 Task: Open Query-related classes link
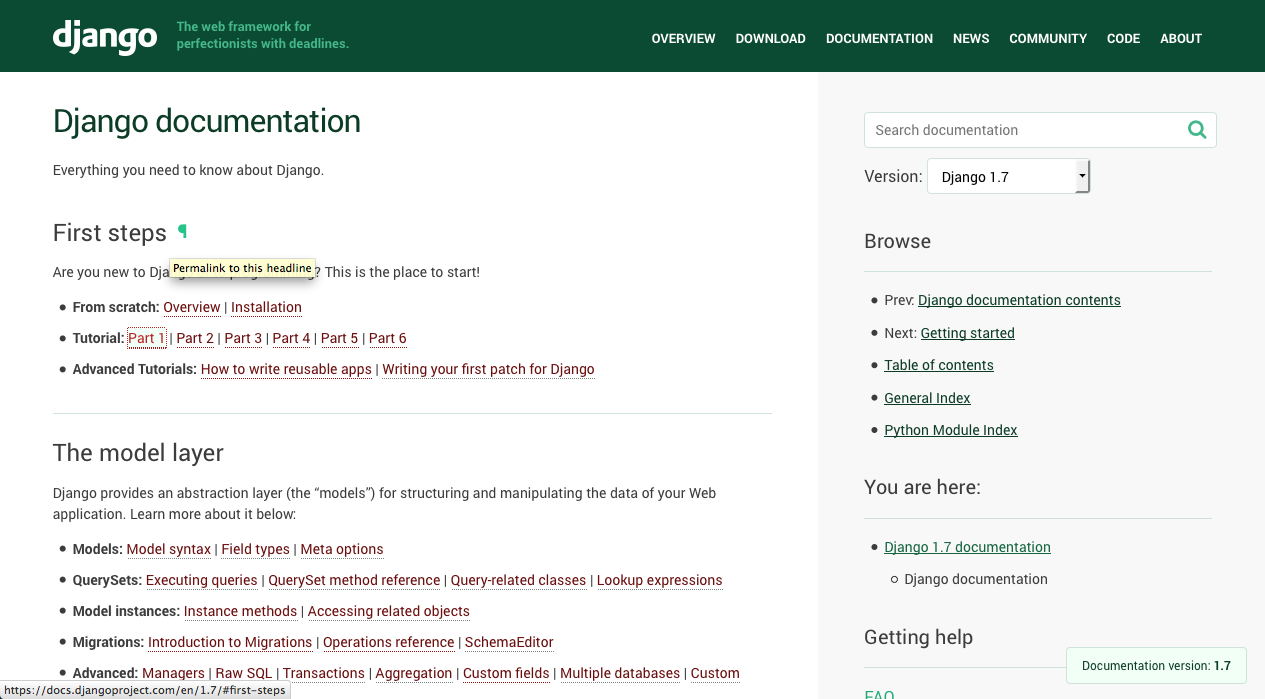(x=518, y=580)
